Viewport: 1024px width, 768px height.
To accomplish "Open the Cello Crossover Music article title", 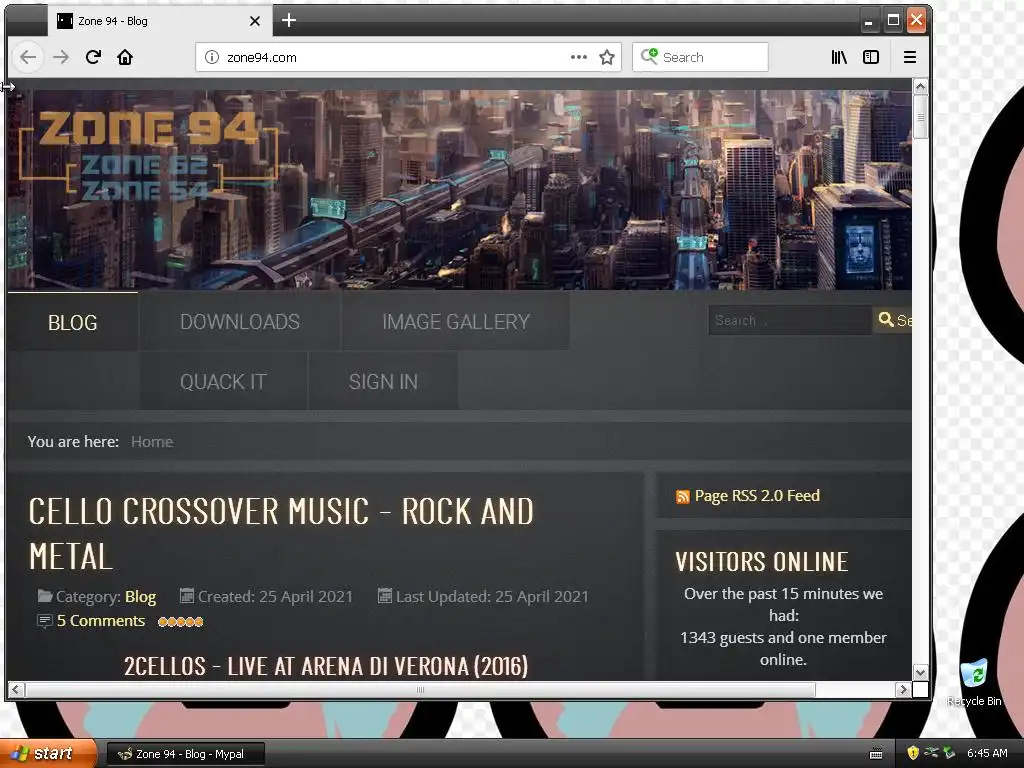I will (x=281, y=534).
